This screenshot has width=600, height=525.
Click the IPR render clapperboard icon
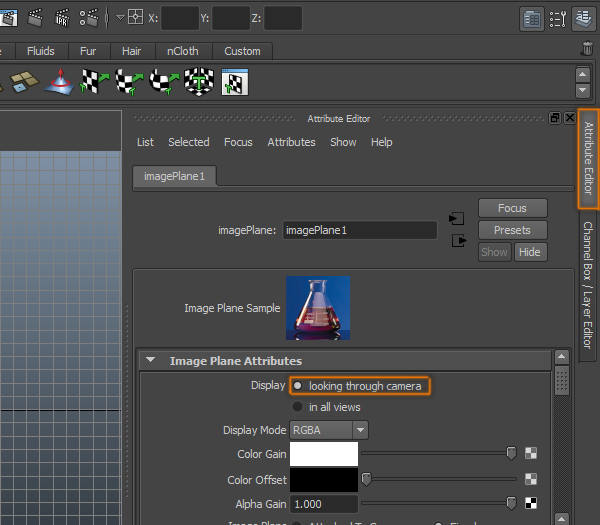tap(62, 18)
